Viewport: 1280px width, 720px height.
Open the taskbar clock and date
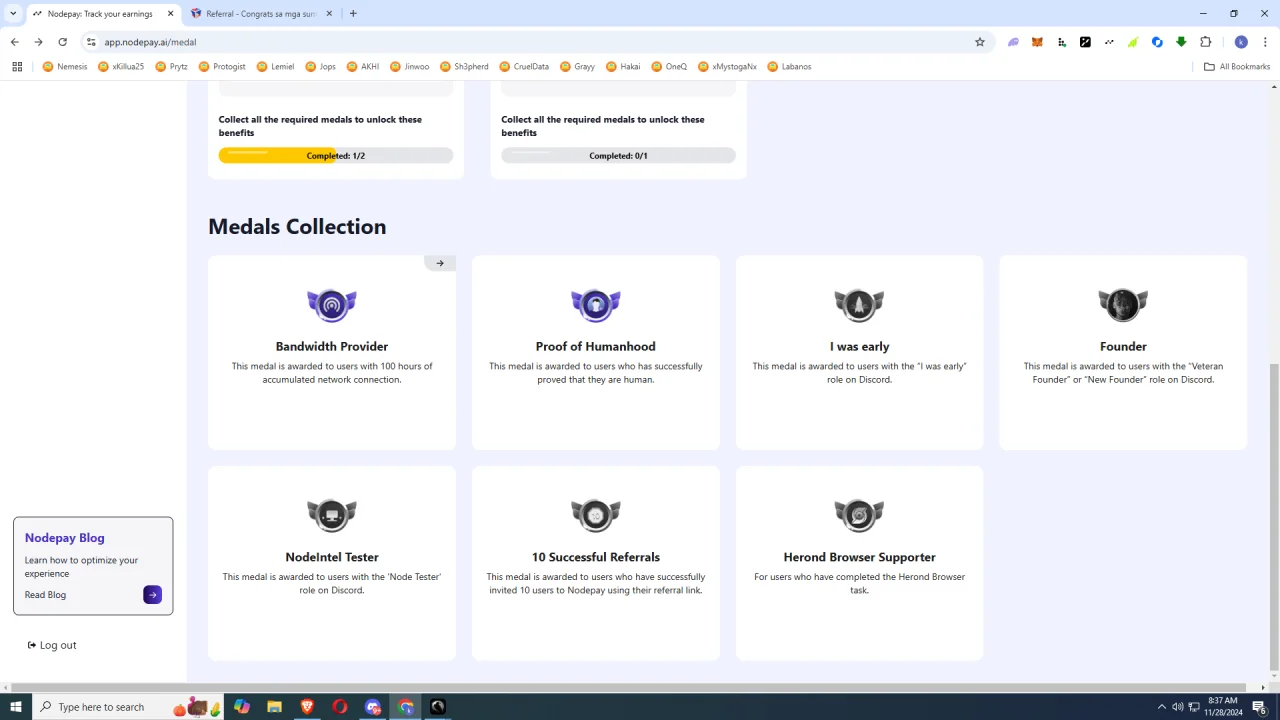(x=1223, y=707)
